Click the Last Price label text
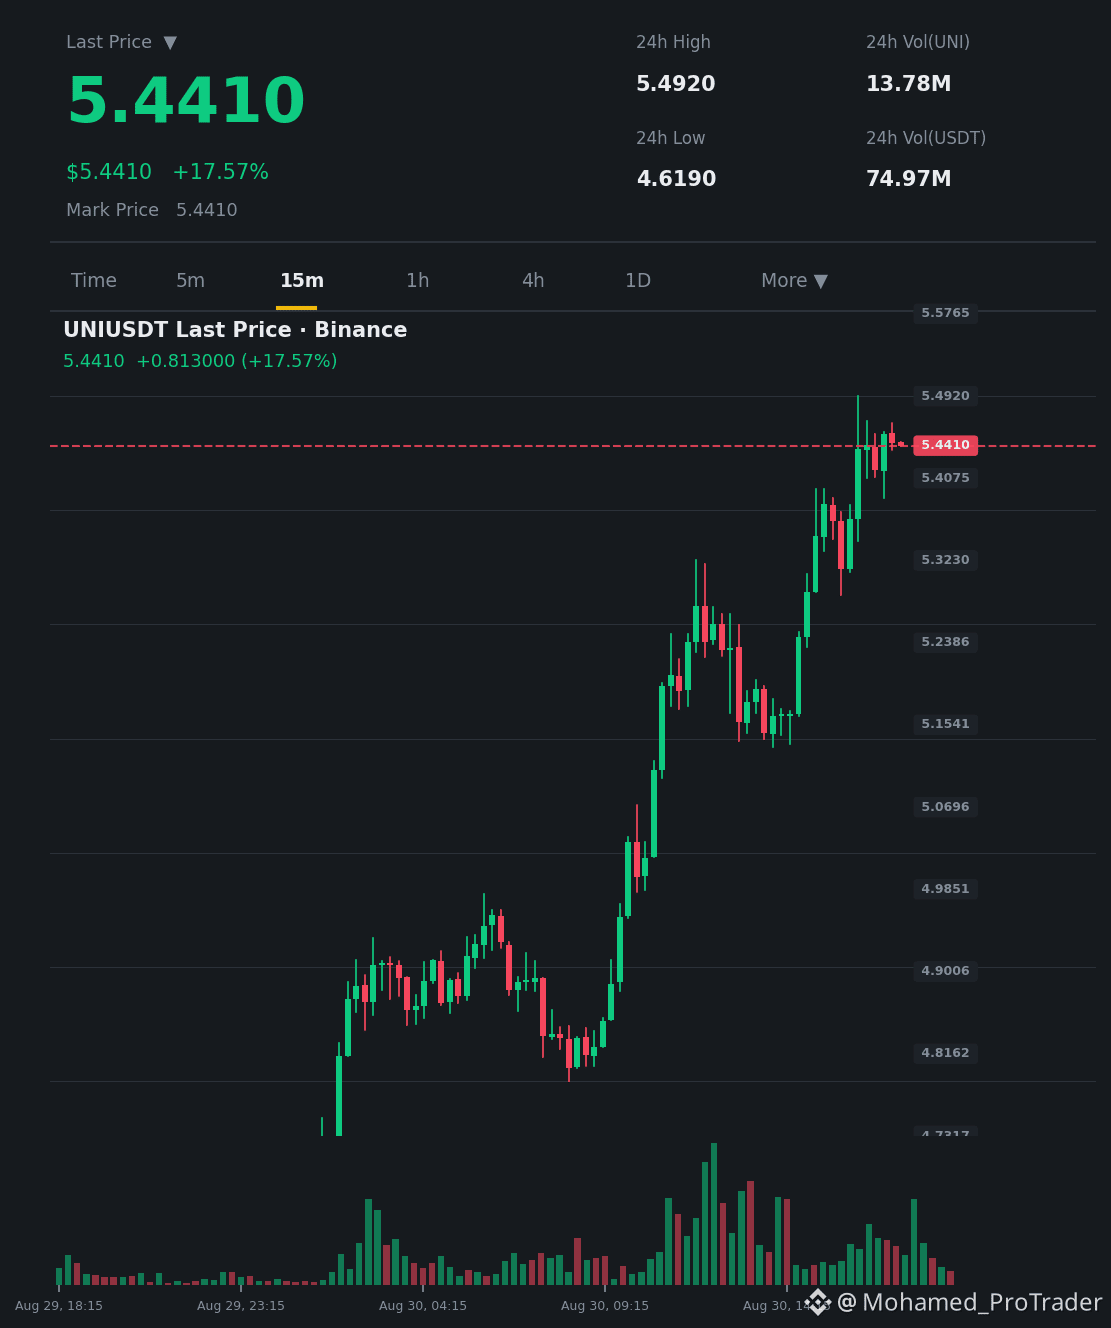 point(109,42)
